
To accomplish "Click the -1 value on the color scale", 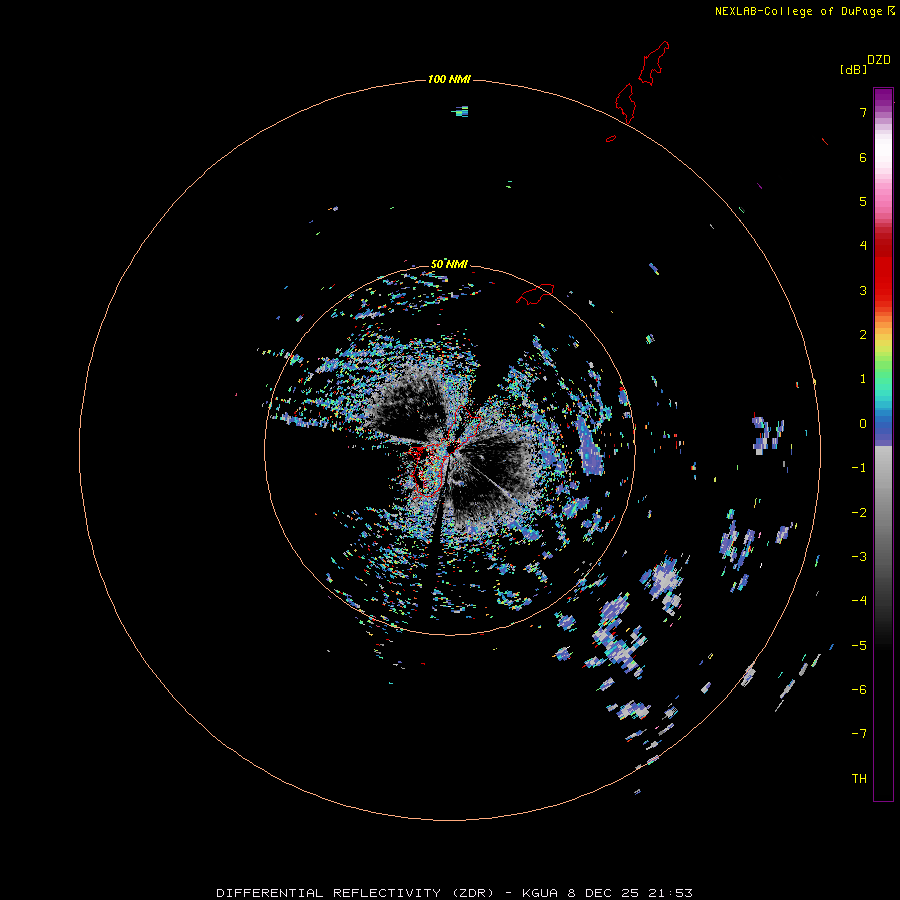I will coord(859,468).
